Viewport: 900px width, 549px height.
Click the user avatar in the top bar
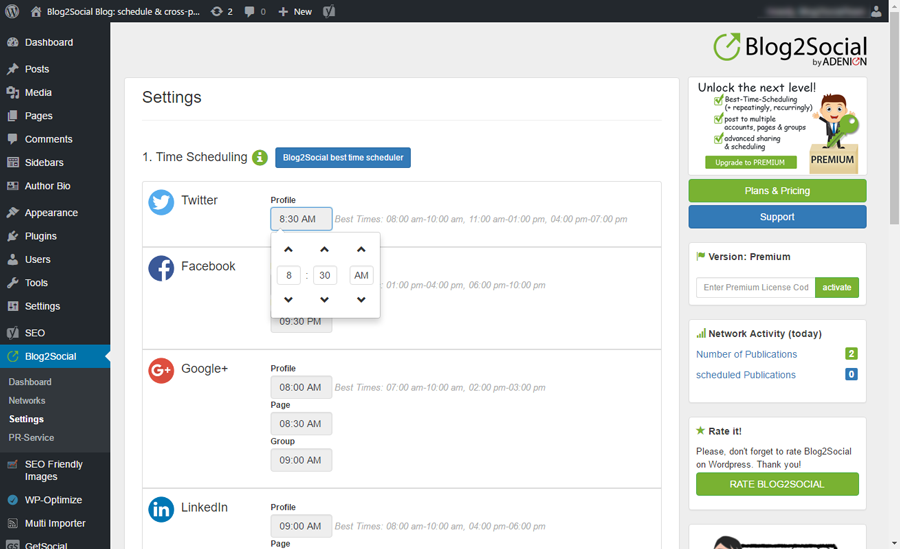(876, 11)
